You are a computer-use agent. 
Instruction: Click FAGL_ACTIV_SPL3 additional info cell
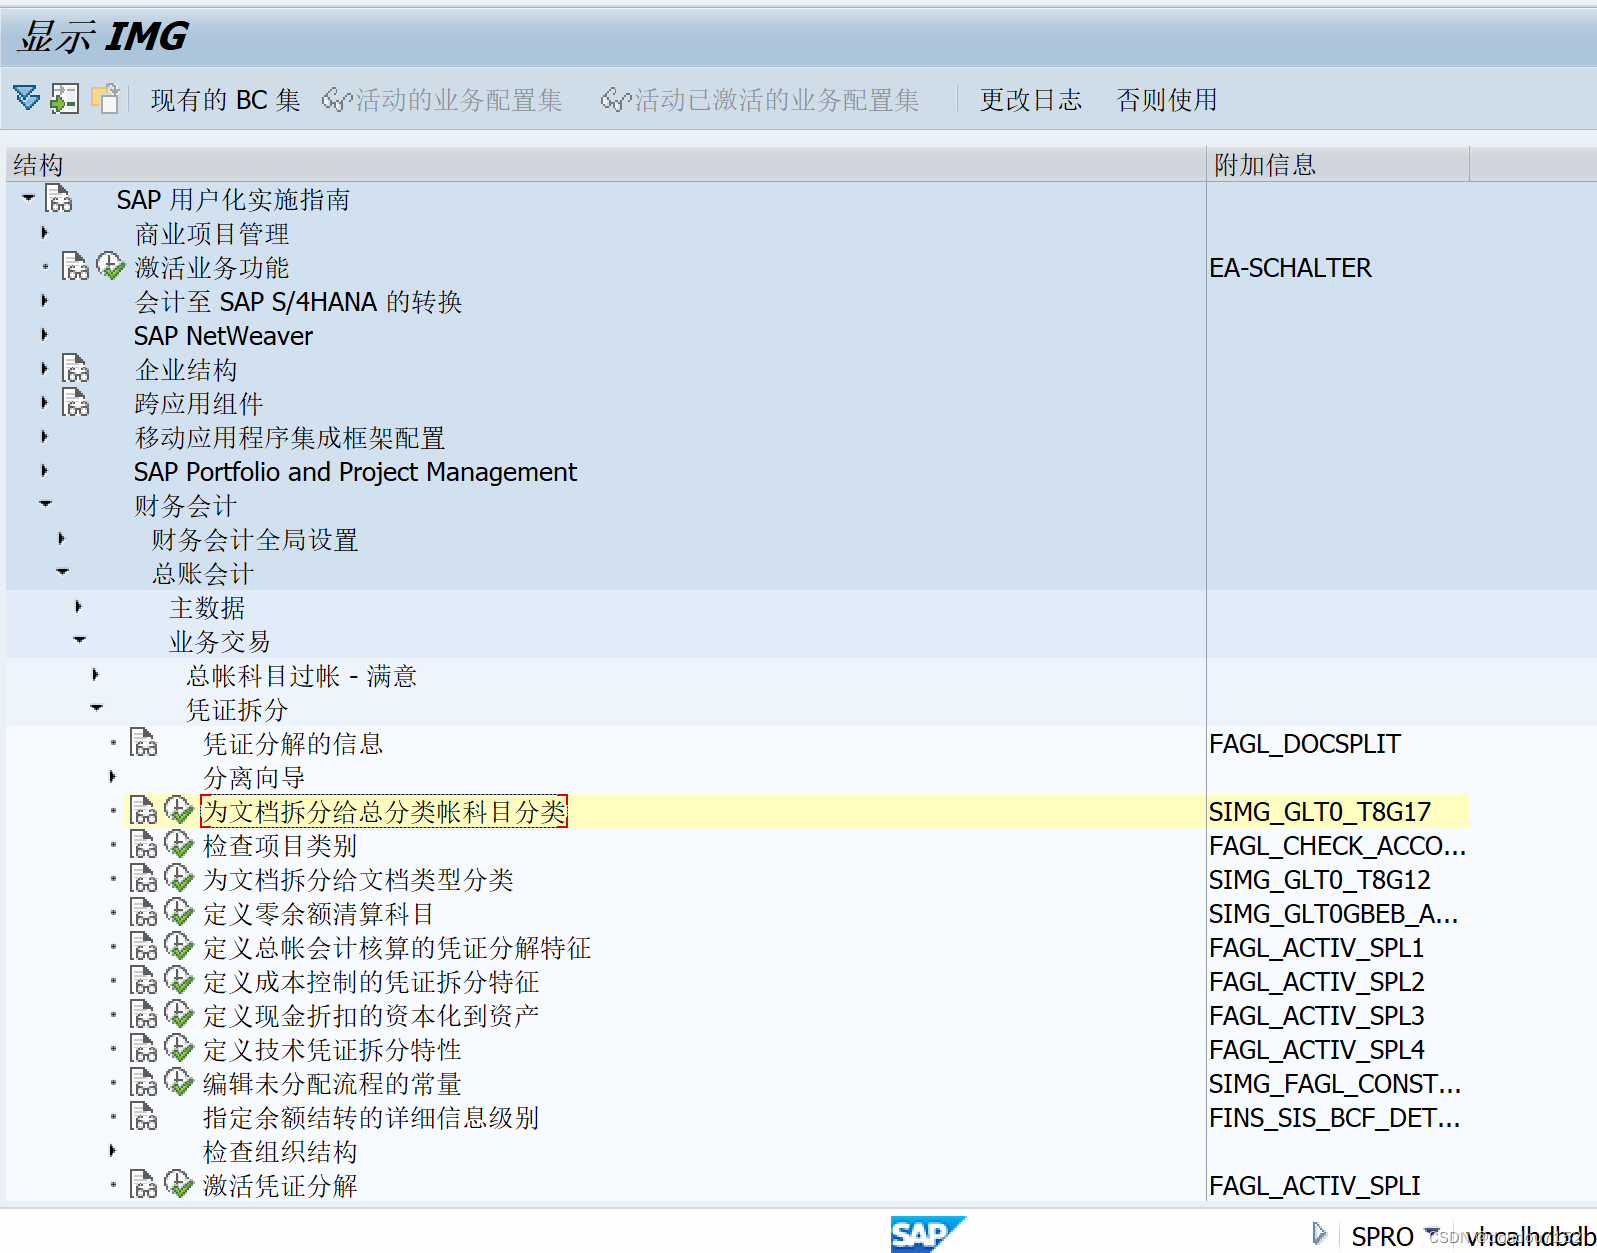point(1316,1016)
